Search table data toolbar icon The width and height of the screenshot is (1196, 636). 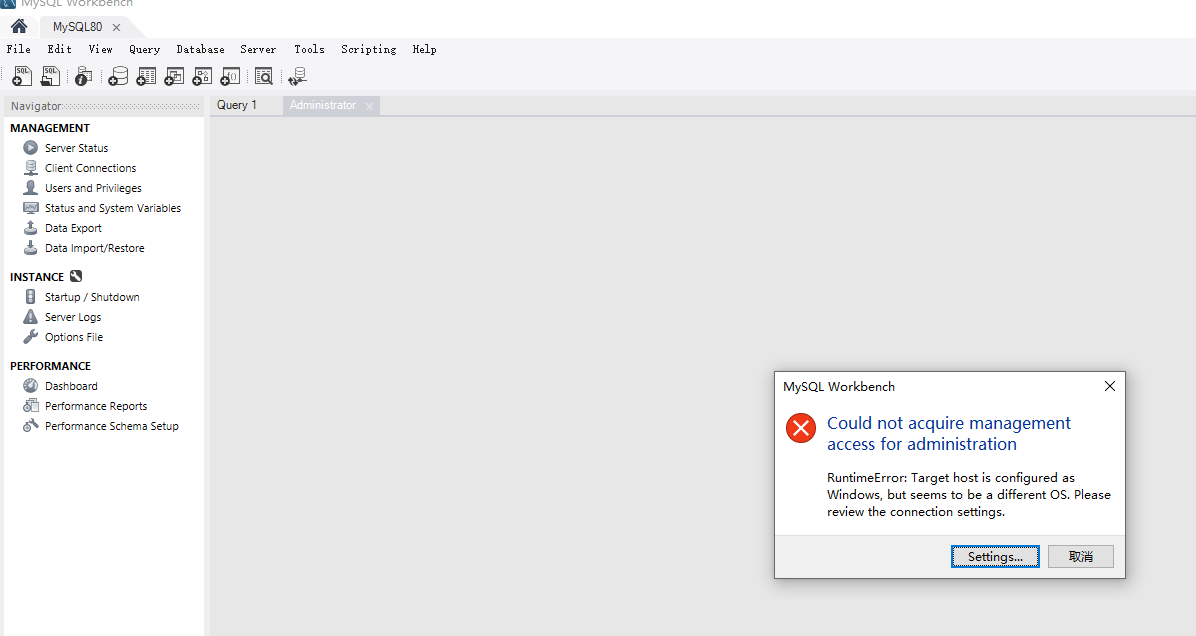[264, 76]
